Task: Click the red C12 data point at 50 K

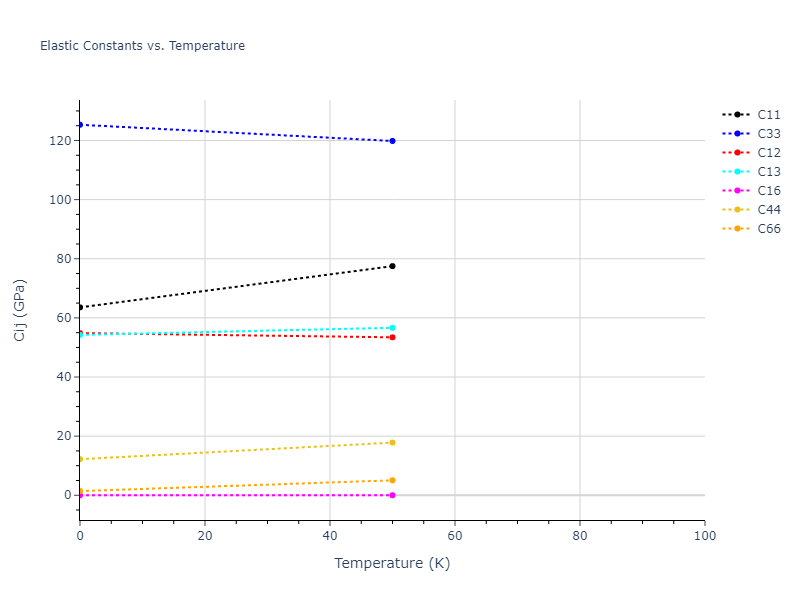Action: click(392, 337)
